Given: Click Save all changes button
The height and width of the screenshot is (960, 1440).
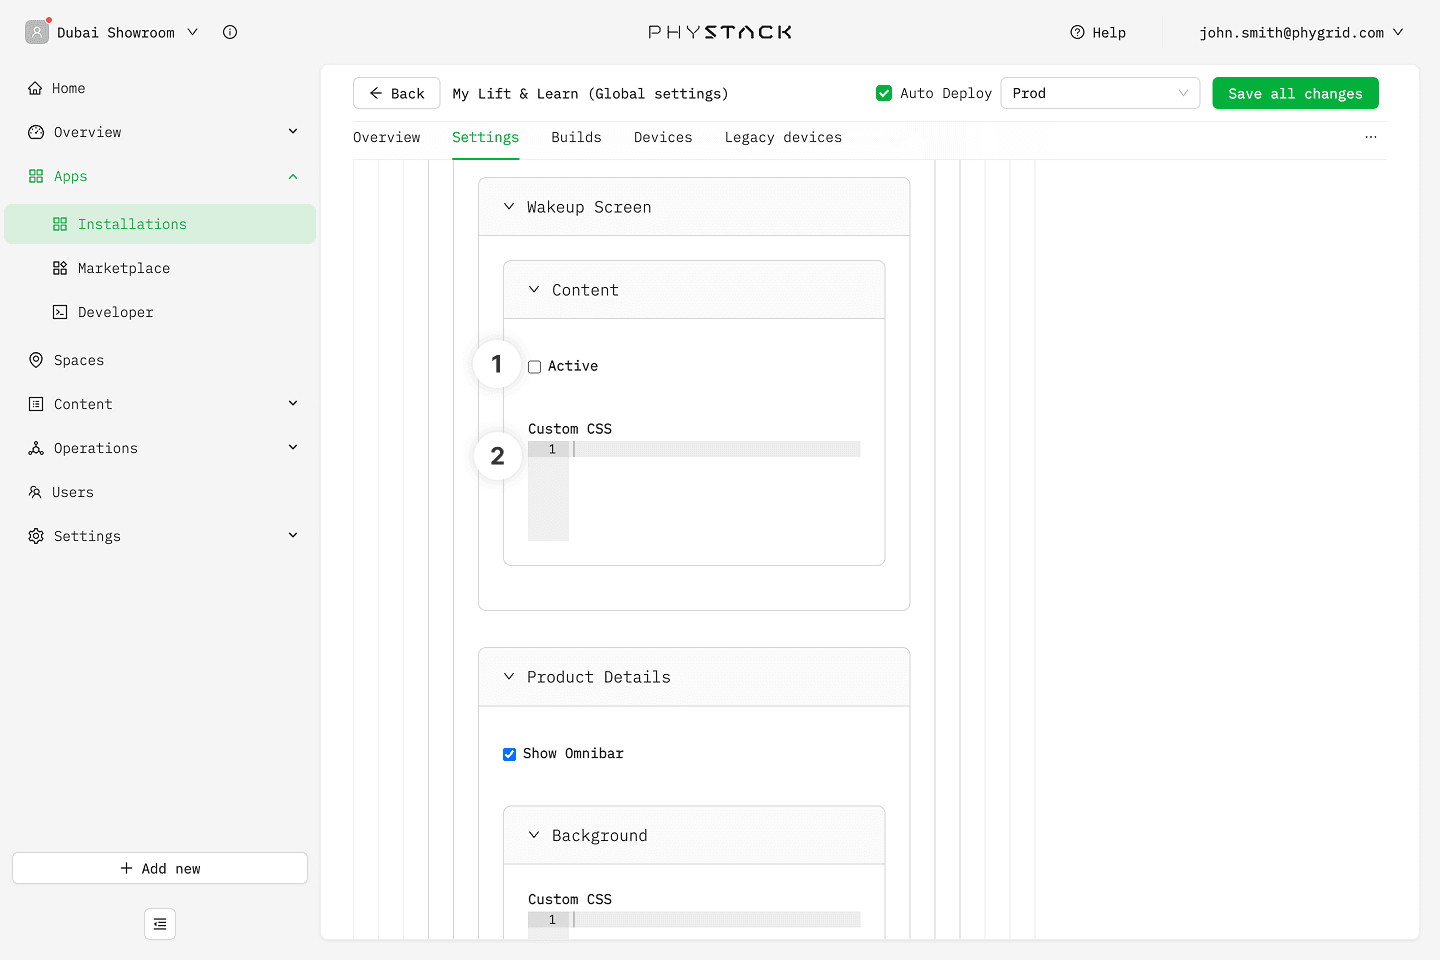Looking at the screenshot, I should click(x=1295, y=93).
